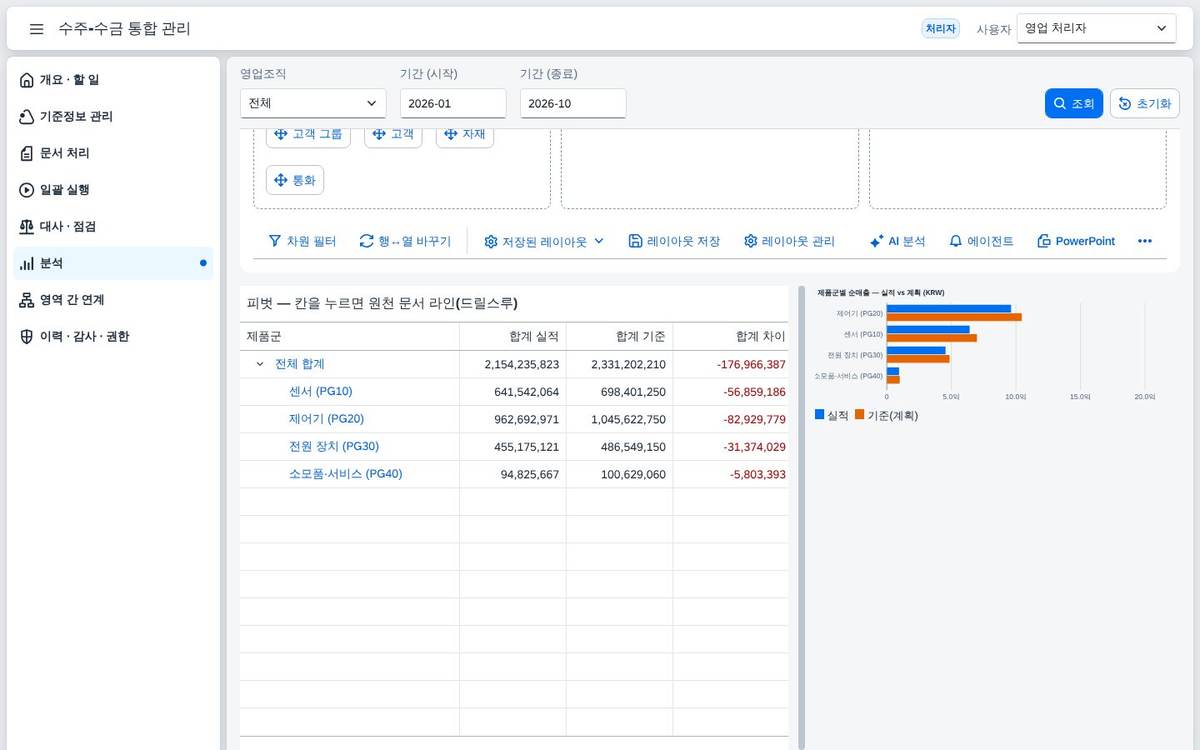
Task: Swap rows and columns with 행↔열 바꾸기
Action: point(405,241)
